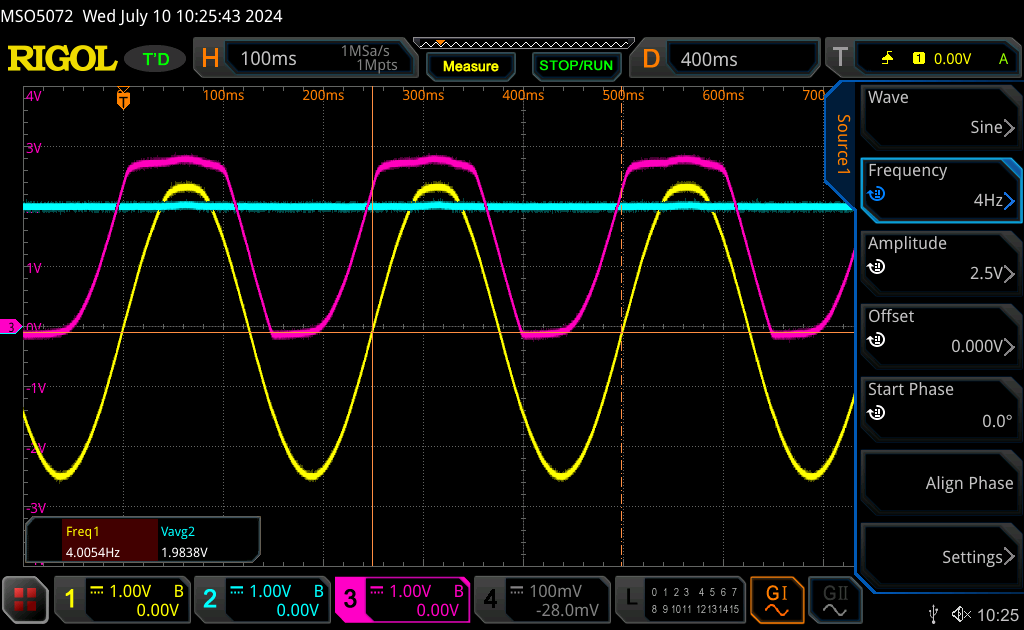Click the rising edge trigger slope icon
Image resolution: width=1024 pixels, height=630 pixels.
(x=887, y=59)
